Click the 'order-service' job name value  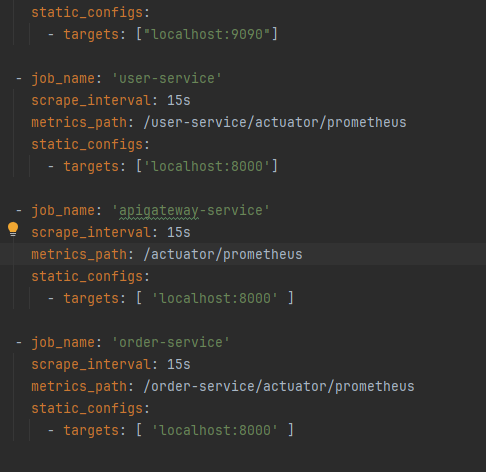(171, 343)
